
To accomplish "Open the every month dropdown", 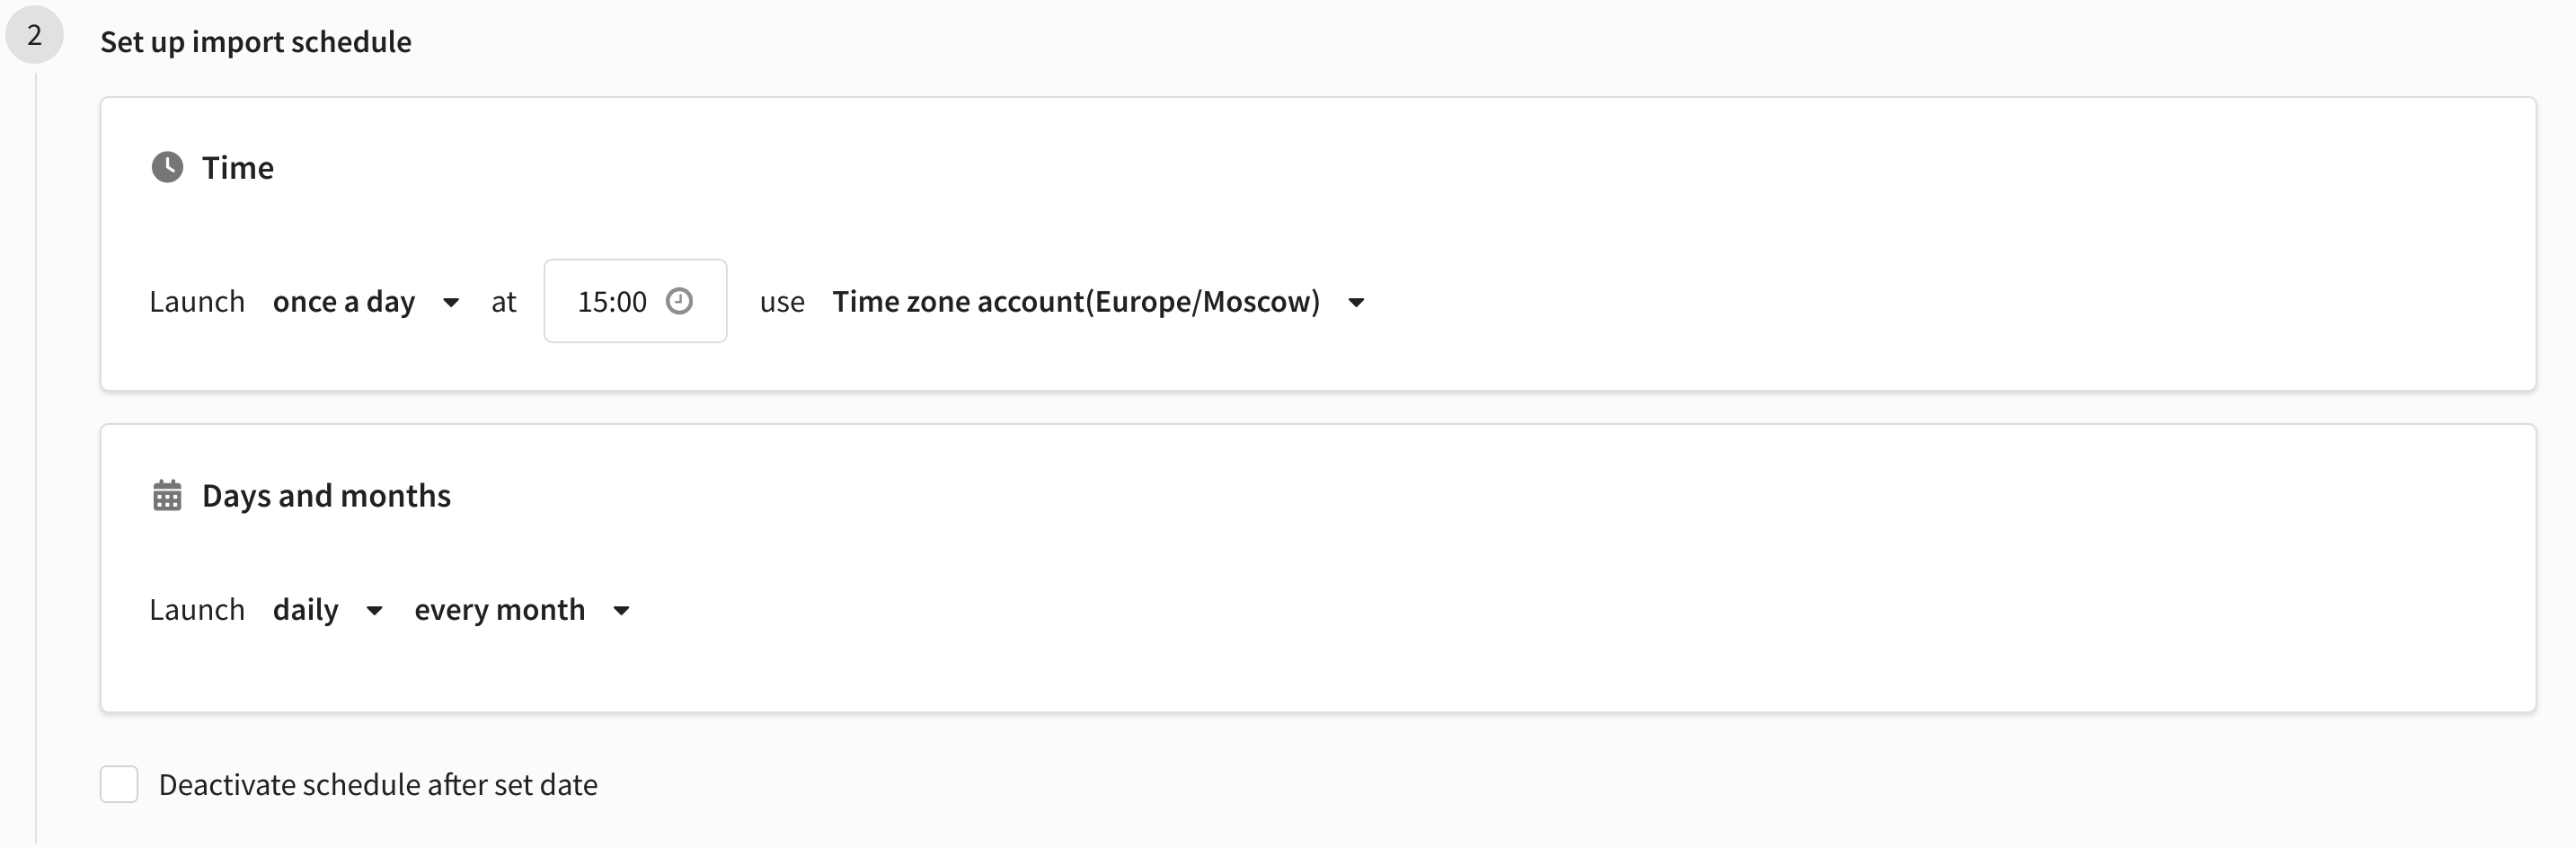I will coord(522,609).
